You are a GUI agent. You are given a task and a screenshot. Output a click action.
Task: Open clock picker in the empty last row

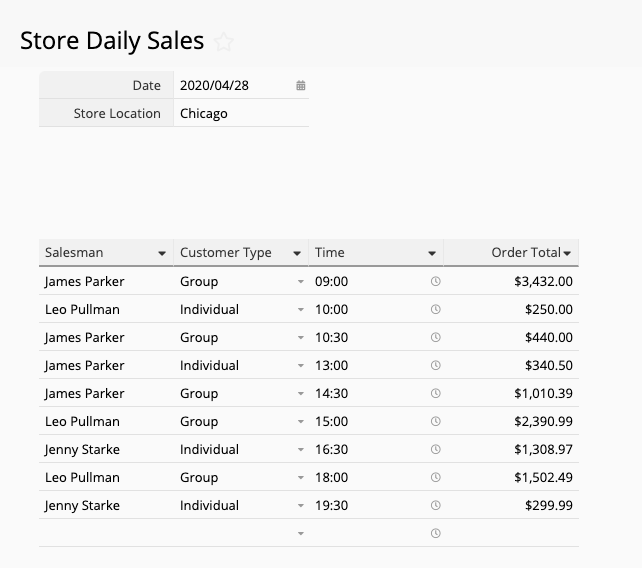pyautogui.click(x=436, y=533)
